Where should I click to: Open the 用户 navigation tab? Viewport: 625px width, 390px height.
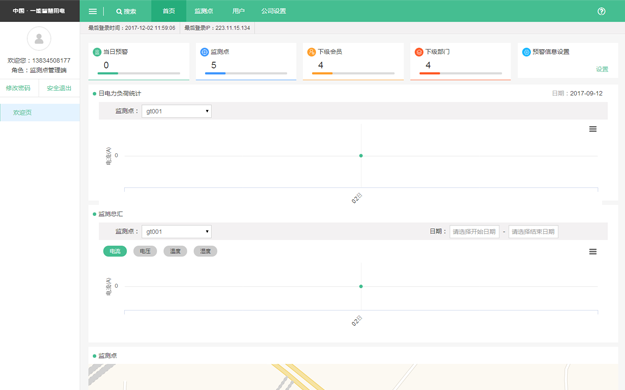[238, 11]
